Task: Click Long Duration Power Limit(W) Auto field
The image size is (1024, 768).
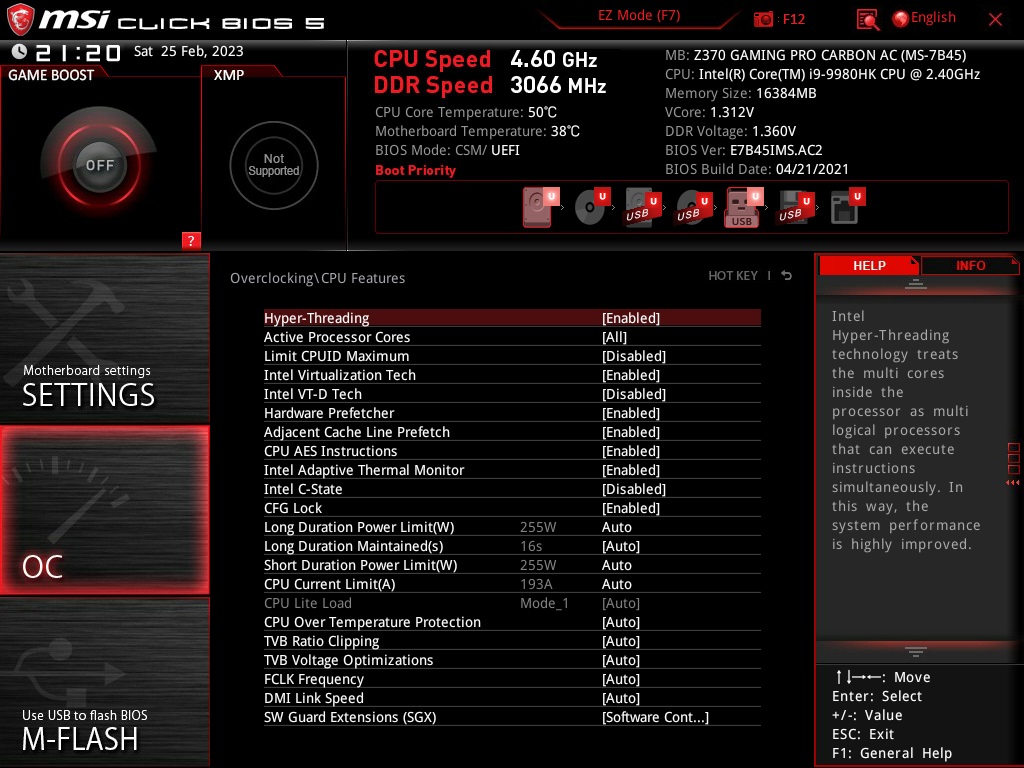Action: (x=616, y=527)
